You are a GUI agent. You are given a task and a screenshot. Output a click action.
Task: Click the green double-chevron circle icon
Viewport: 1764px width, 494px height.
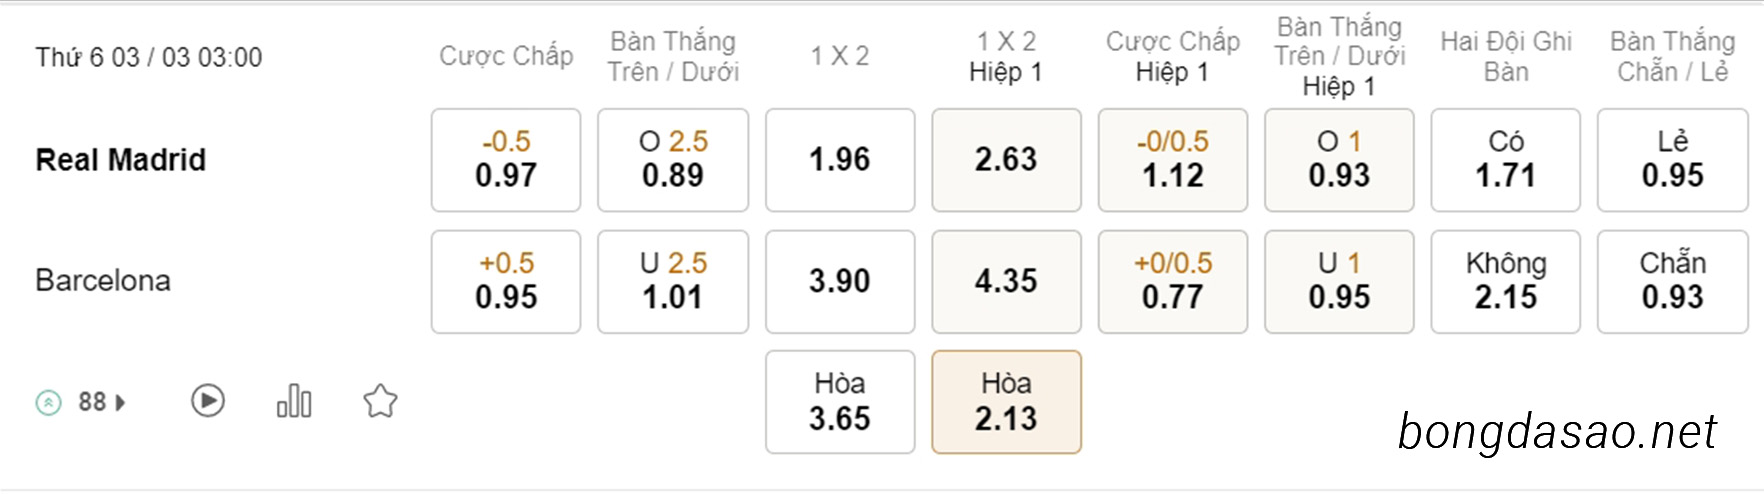tap(49, 402)
